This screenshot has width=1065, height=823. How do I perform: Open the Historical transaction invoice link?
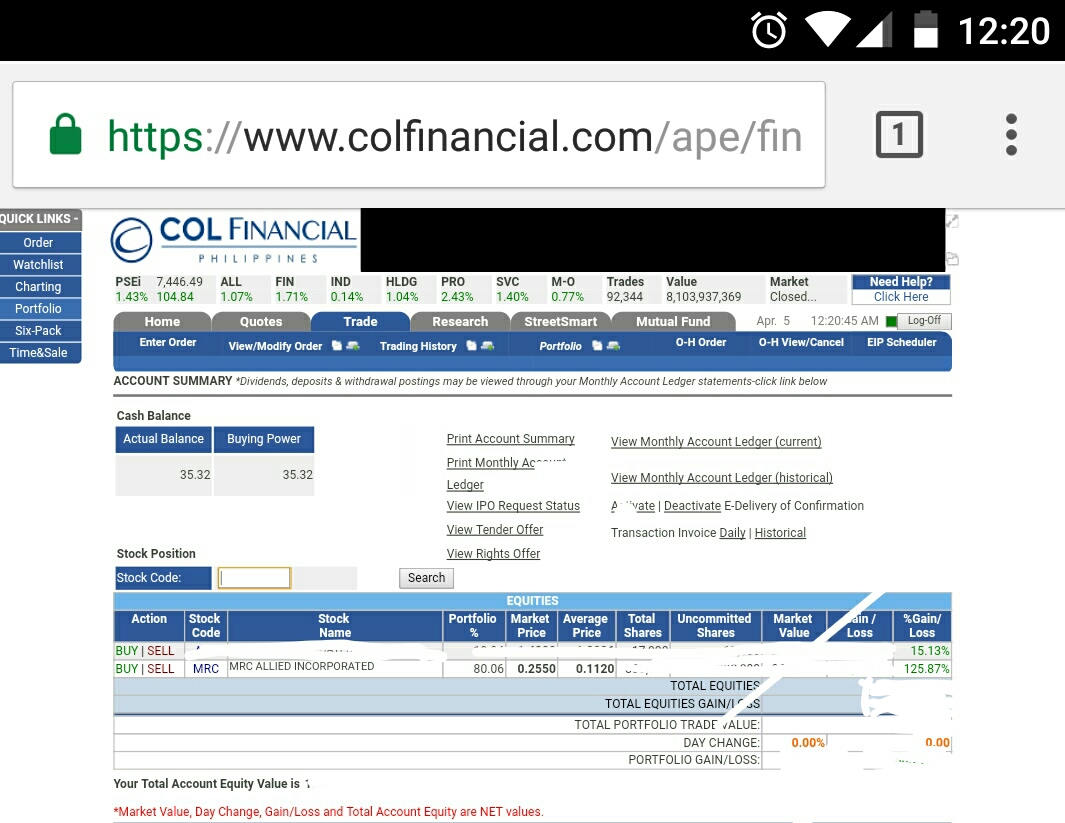click(780, 532)
